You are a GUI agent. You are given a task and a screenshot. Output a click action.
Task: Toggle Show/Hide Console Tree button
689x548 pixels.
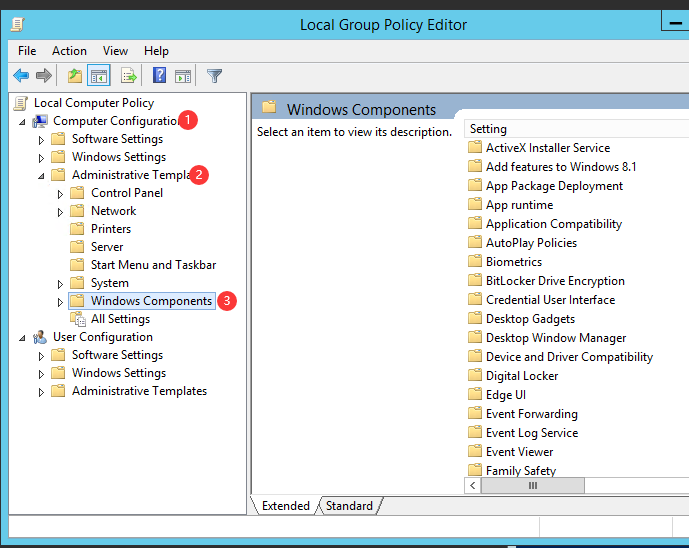point(99,75)
